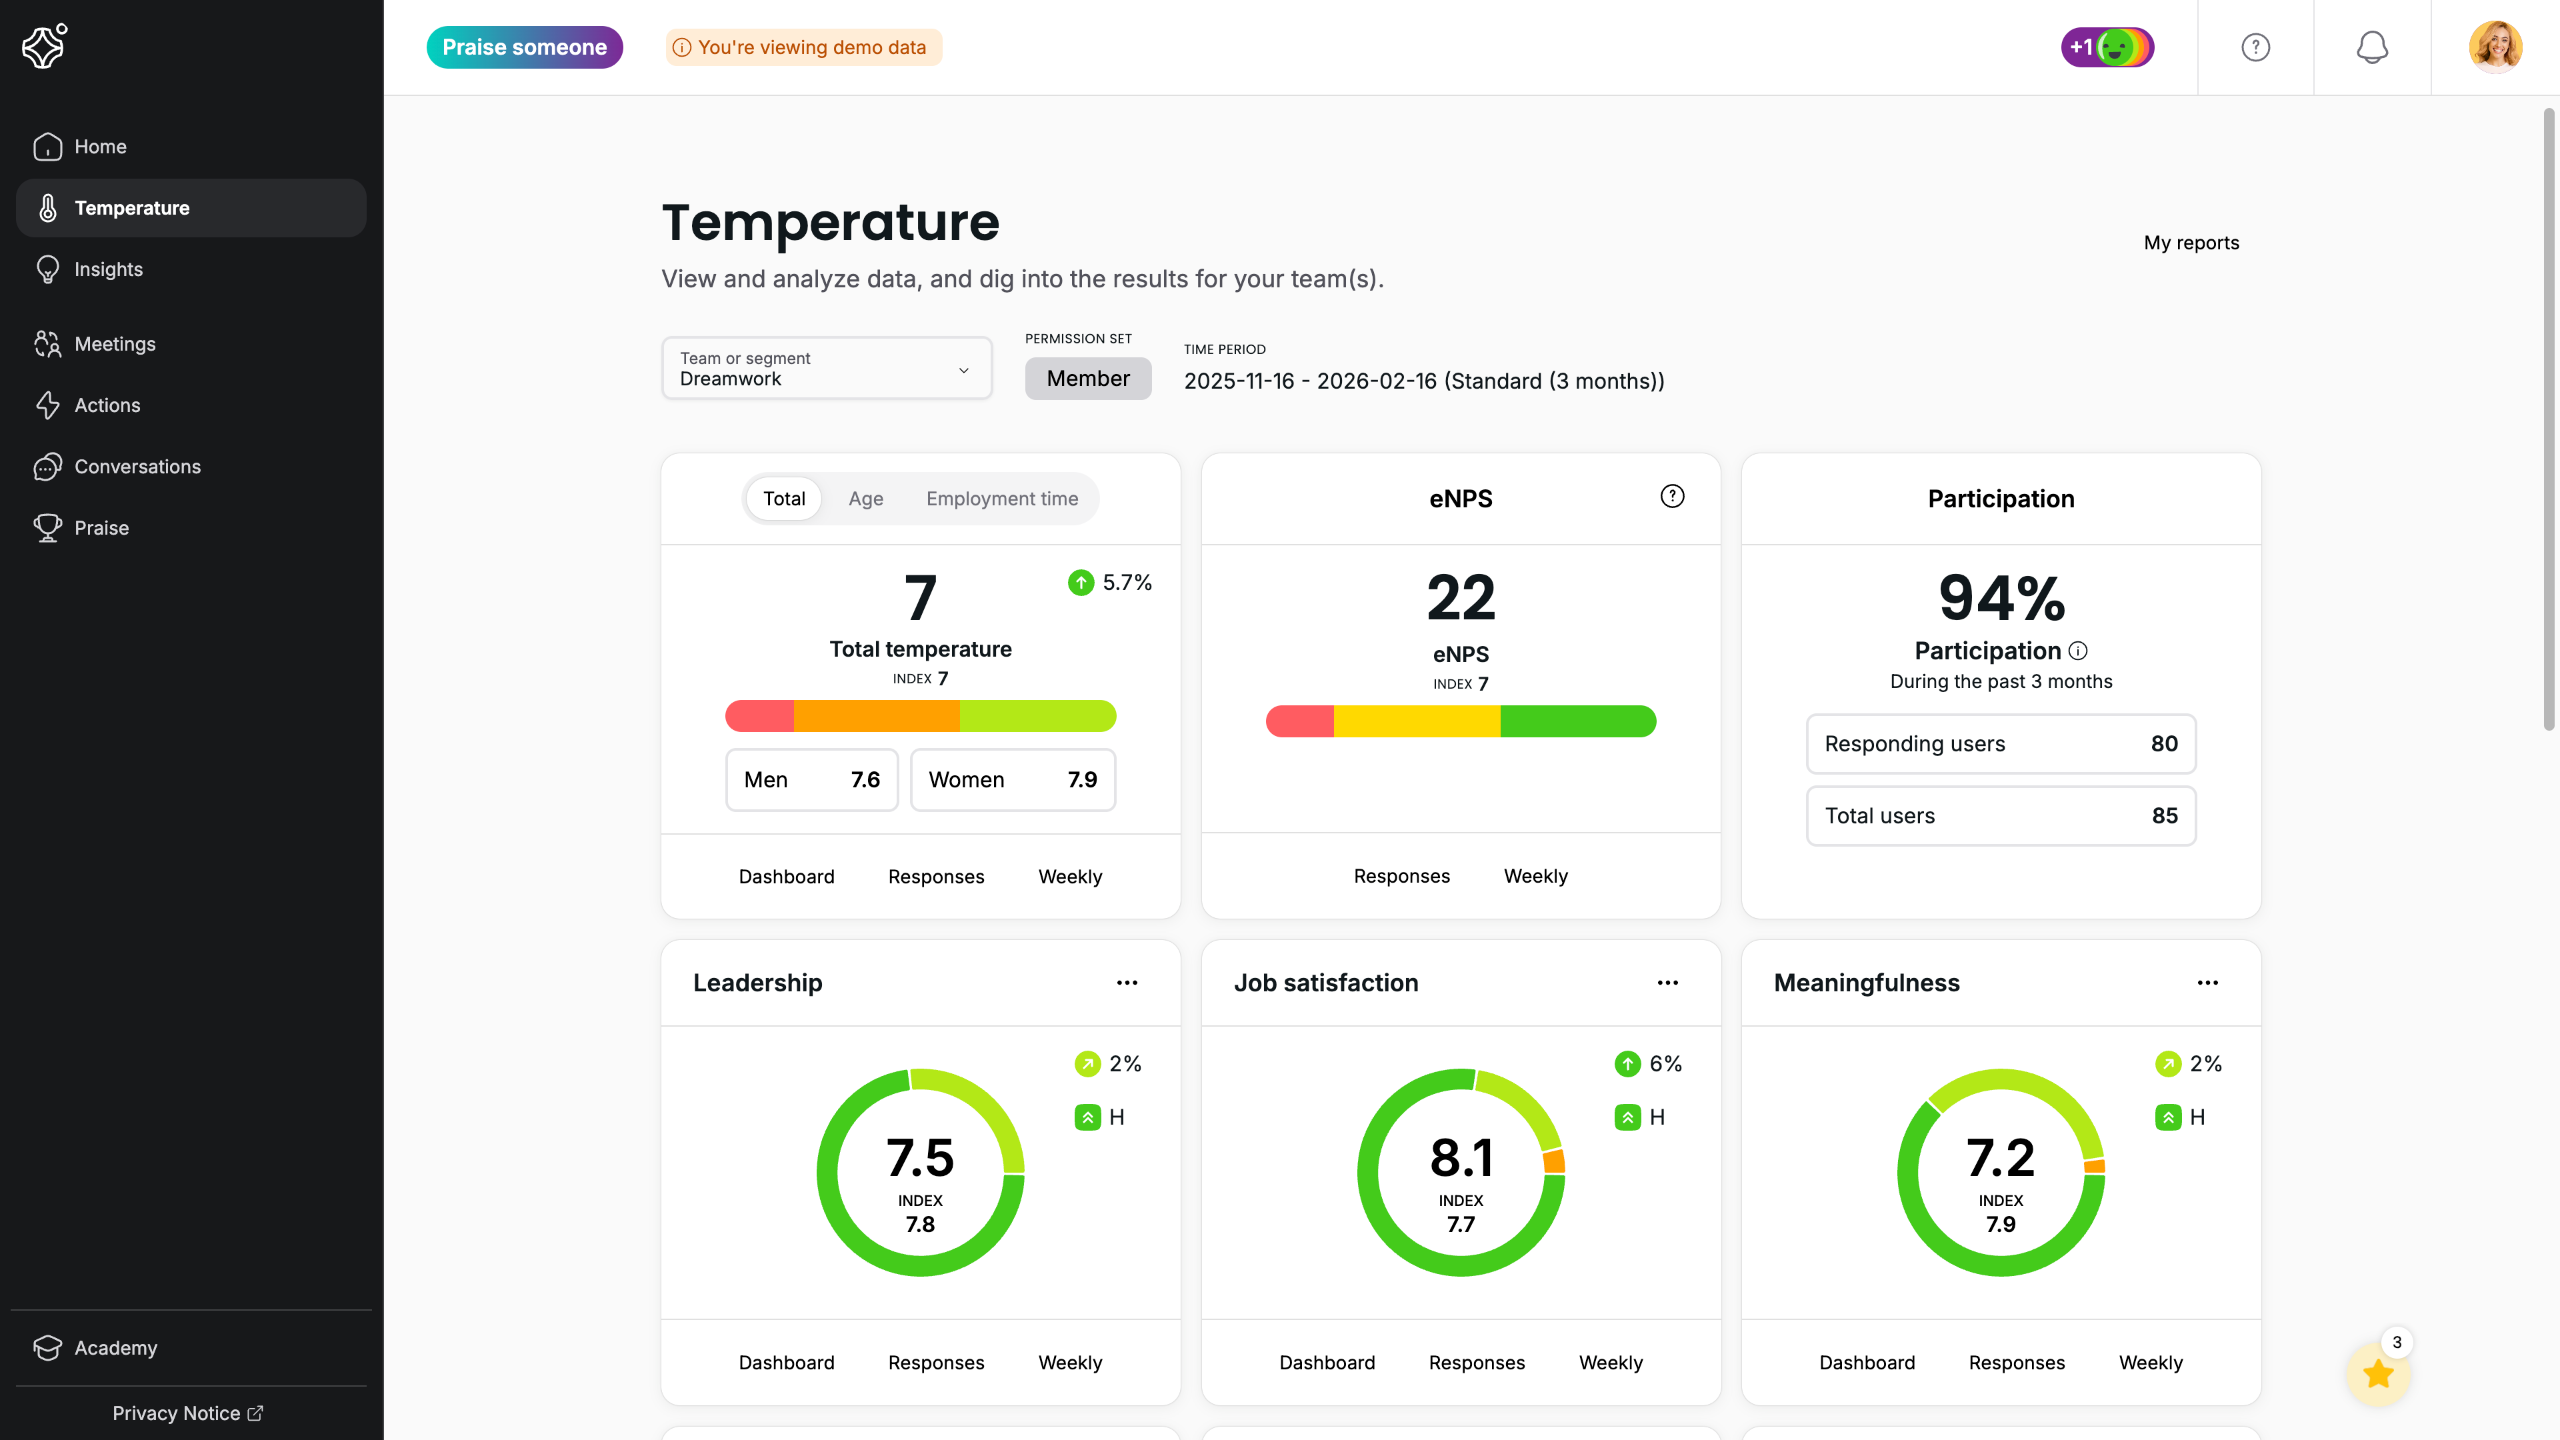Click the Total temperature color bar
This screenshot has width=2560, height=1440.
click(x=920, y=716)
